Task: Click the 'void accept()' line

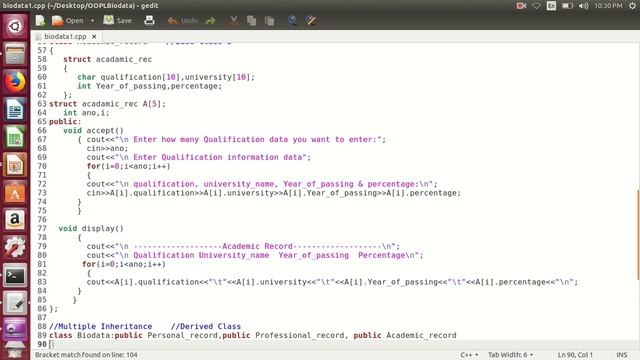Action: coord(93,131)
